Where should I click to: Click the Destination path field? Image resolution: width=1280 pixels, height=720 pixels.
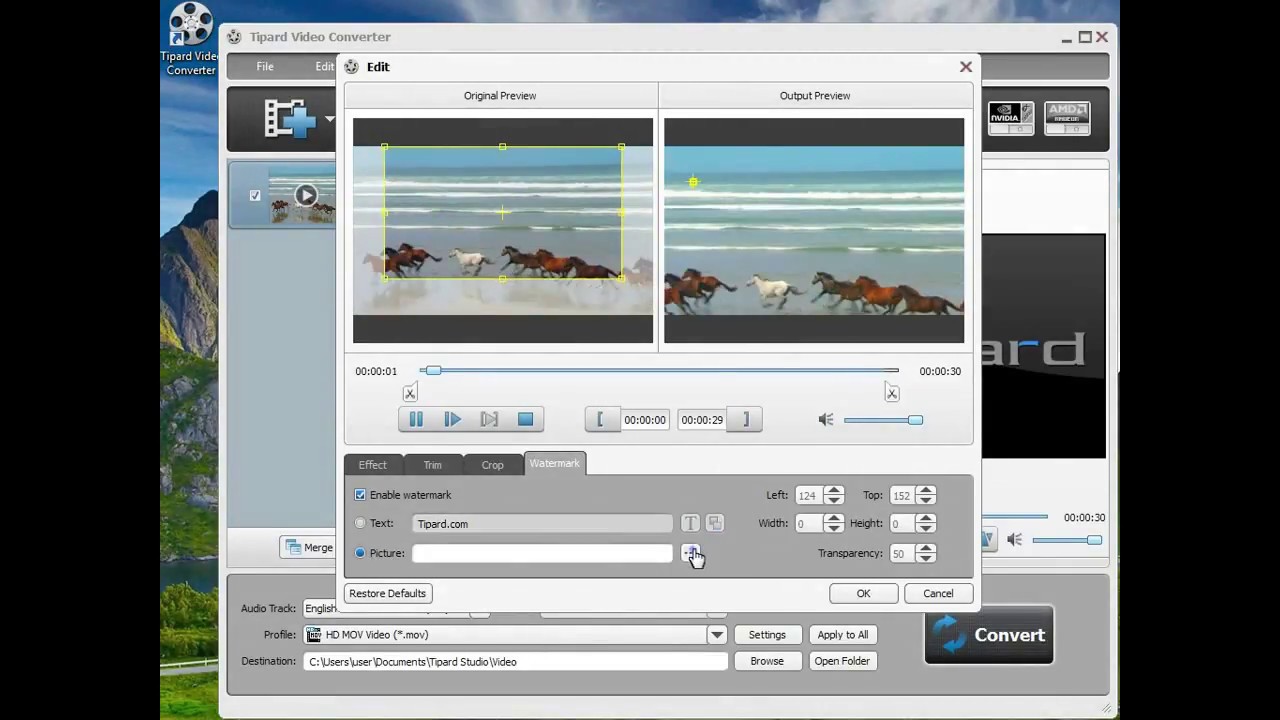516,661
